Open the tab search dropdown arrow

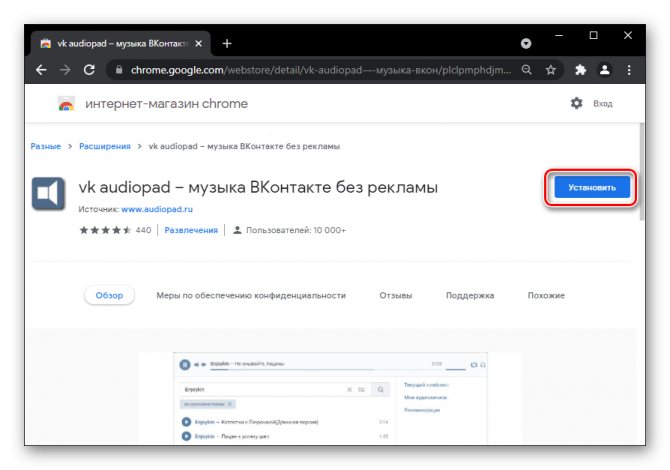click(526, 44)
